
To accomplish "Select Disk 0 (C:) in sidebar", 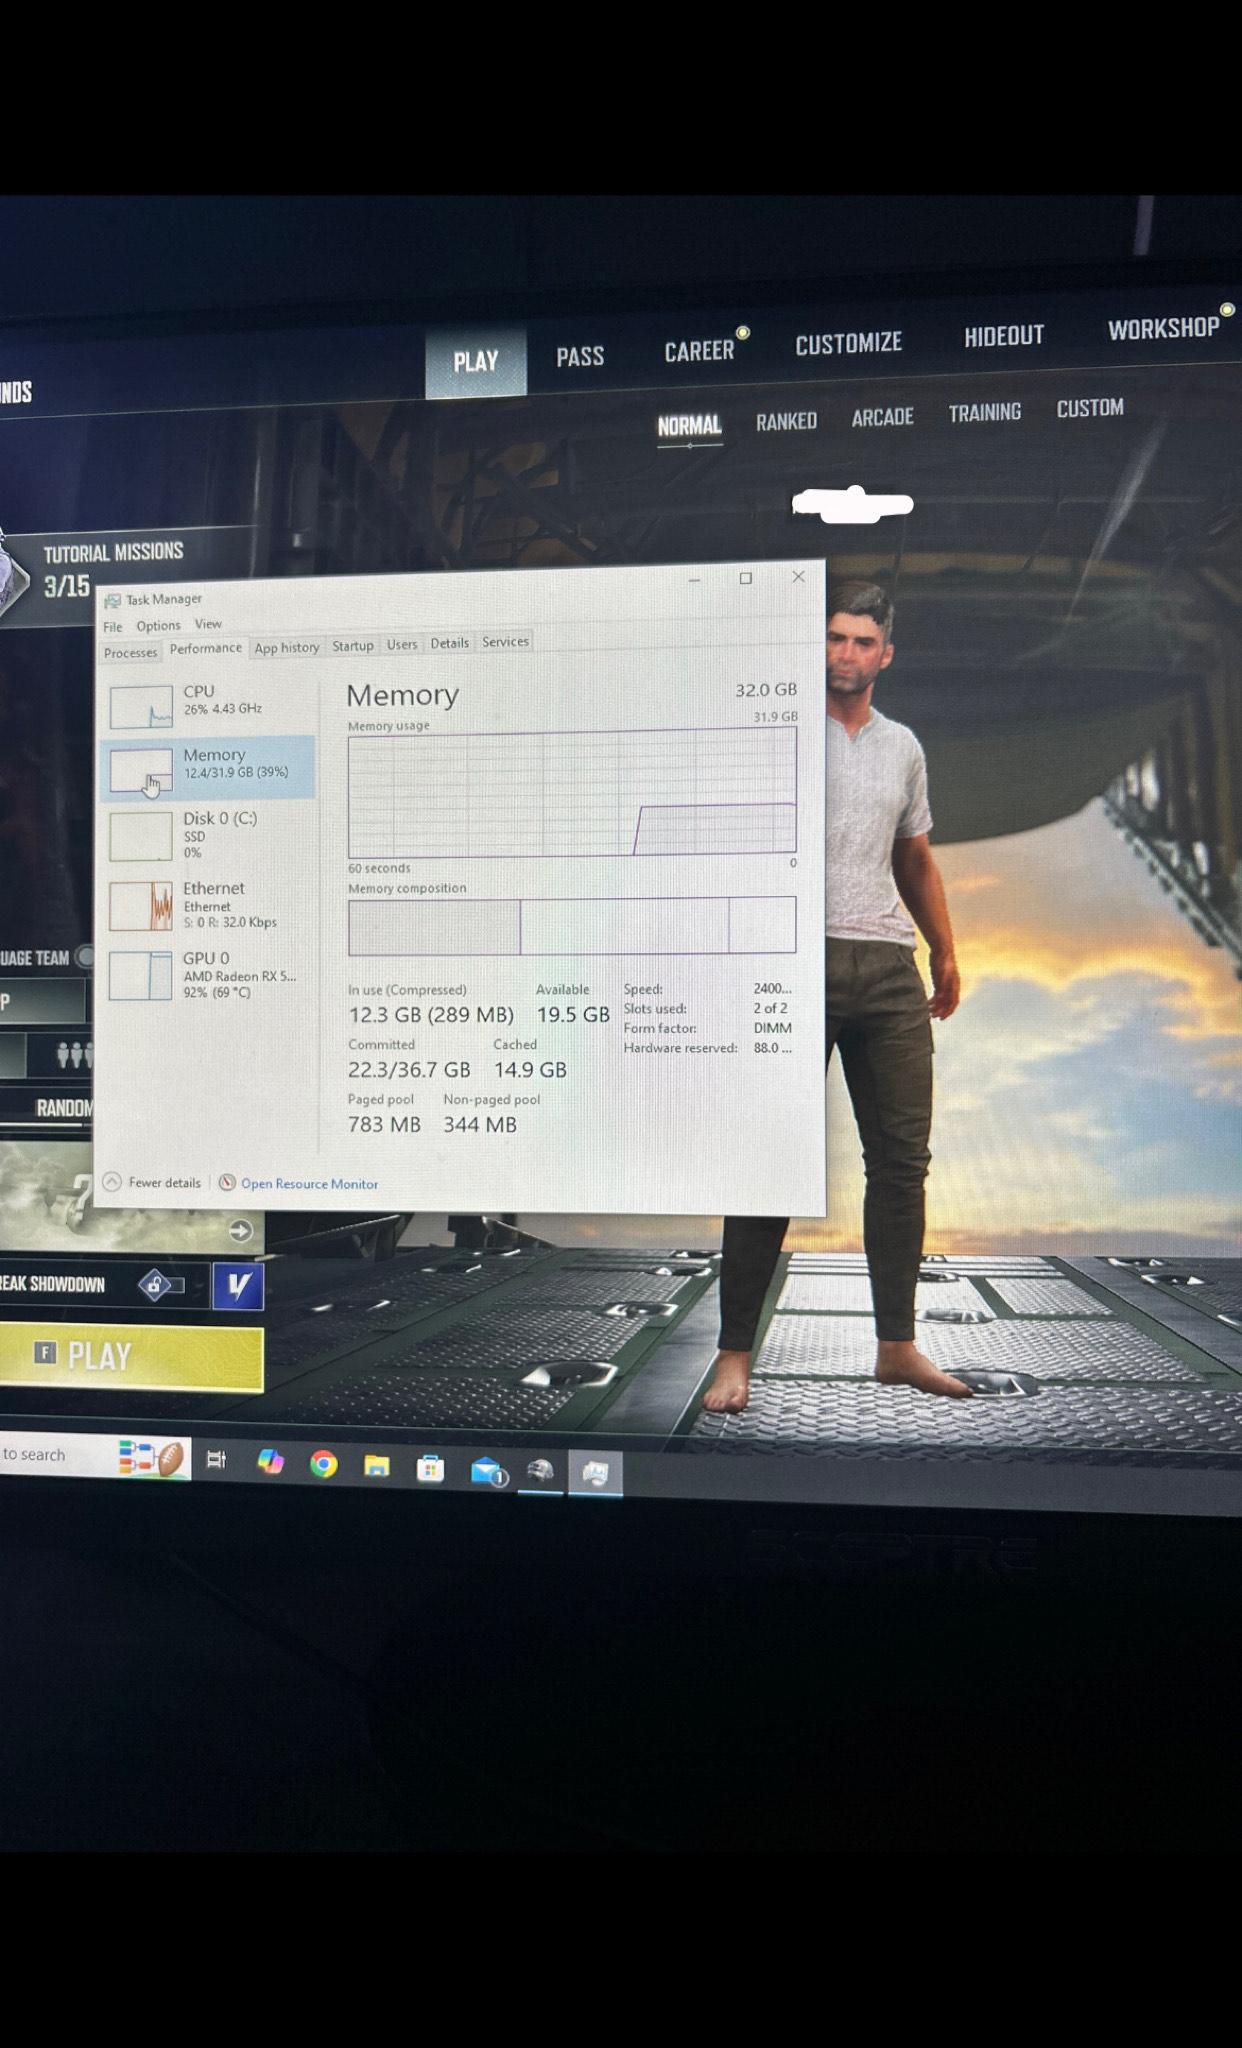I will 209,834.
